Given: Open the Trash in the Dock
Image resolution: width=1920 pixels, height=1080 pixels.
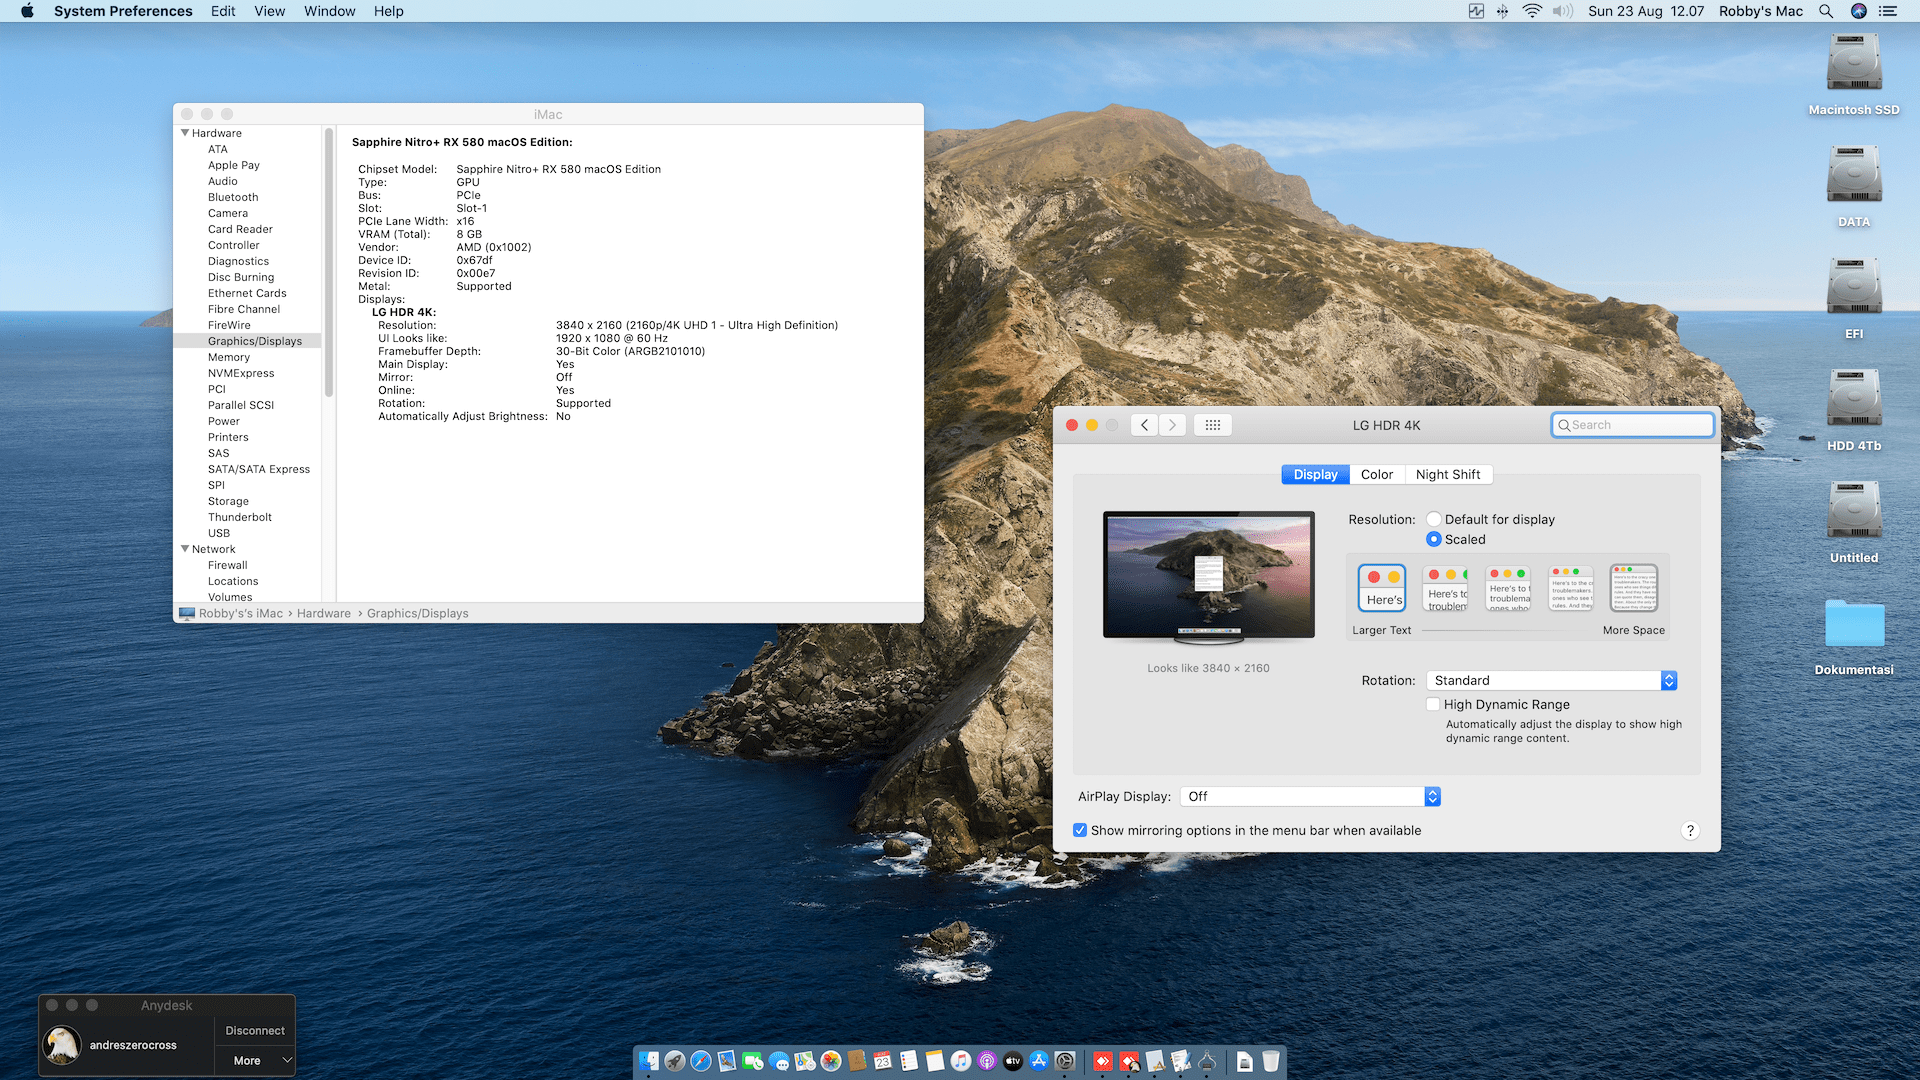Looking at the screenshot, I should tap(1271, 1061).
